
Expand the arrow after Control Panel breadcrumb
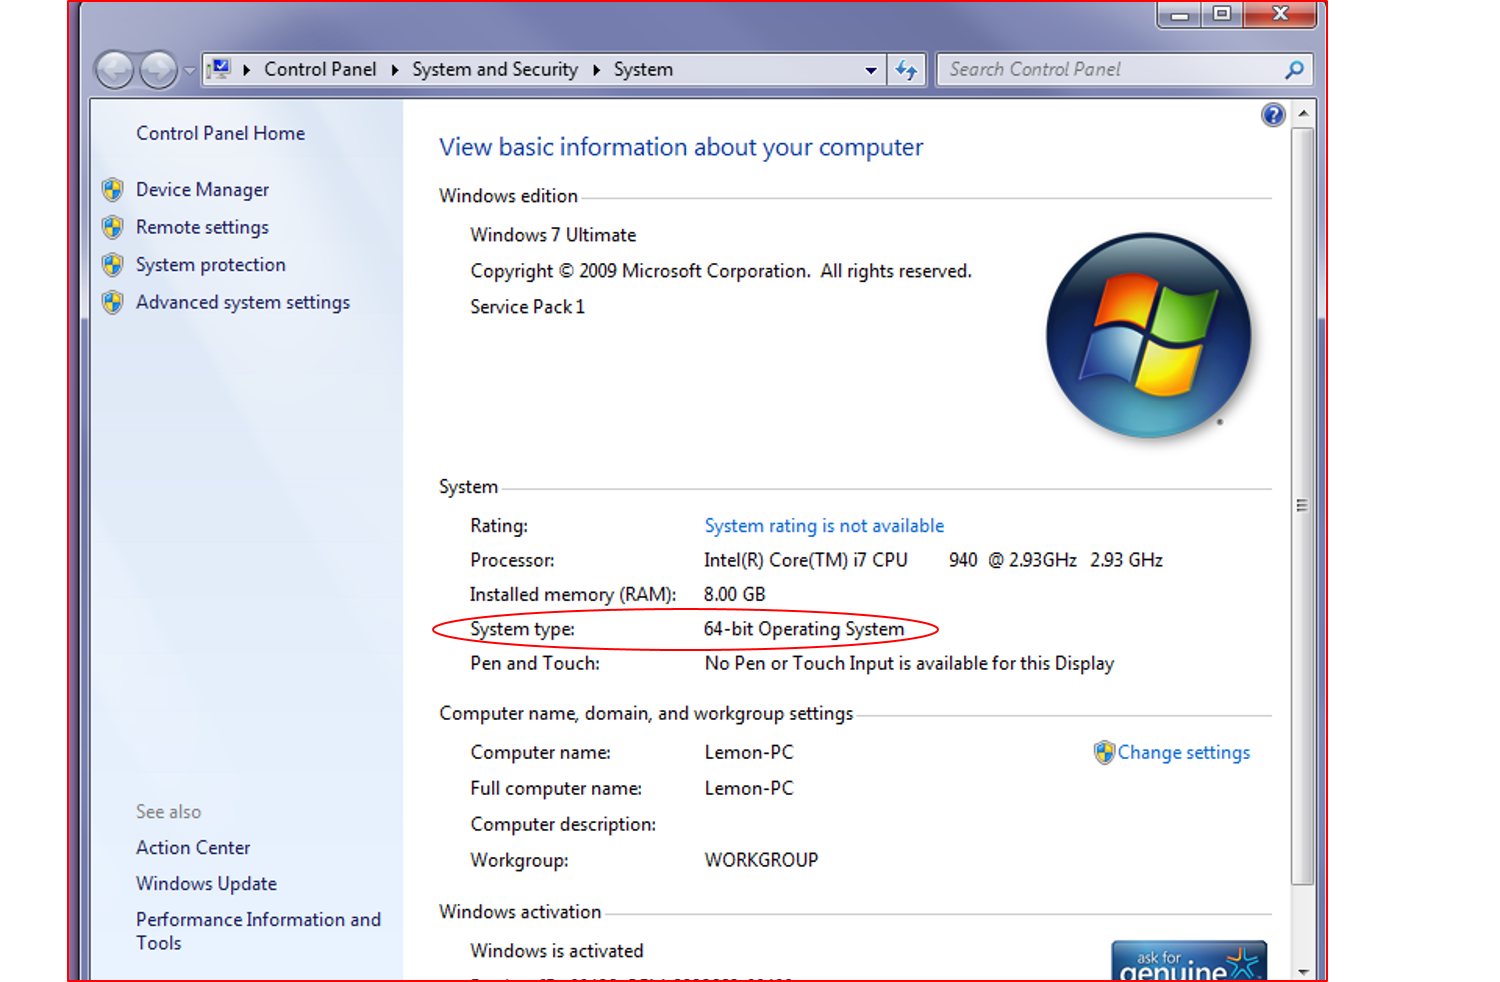coord(395,70)
